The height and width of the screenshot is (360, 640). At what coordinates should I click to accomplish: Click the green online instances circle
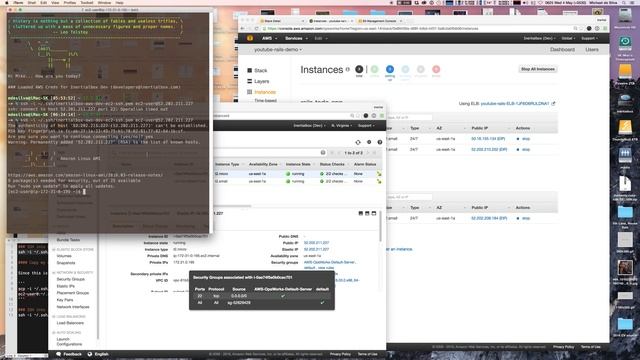click(374, 69)
